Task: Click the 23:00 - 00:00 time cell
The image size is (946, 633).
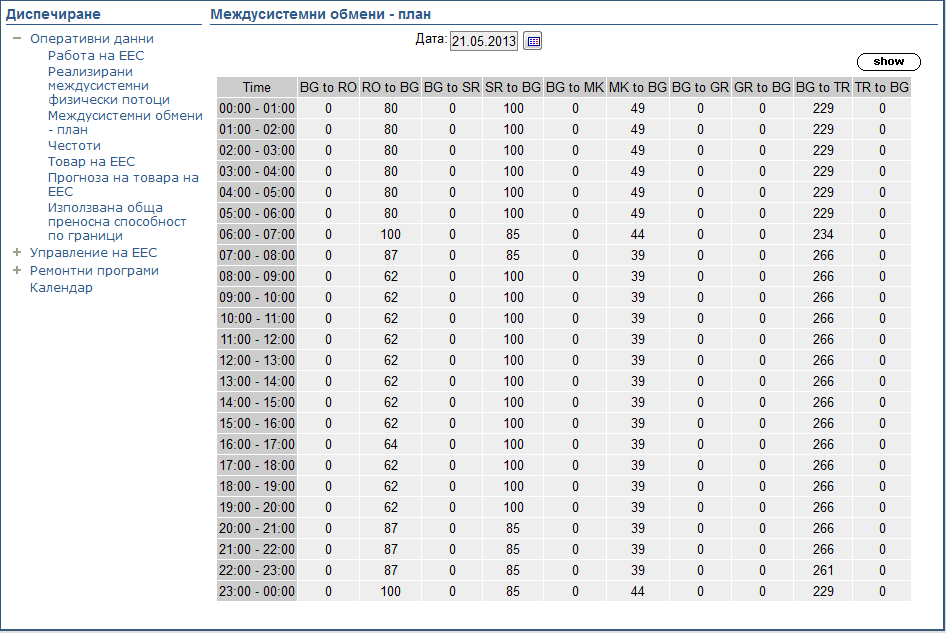Action: (x=257, y=591)
